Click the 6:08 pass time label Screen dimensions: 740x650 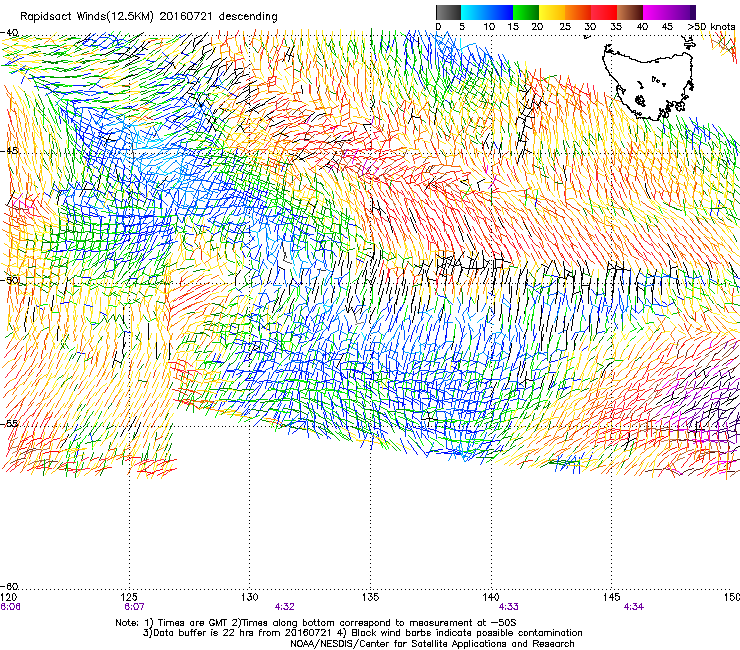[x=10, y=607]
